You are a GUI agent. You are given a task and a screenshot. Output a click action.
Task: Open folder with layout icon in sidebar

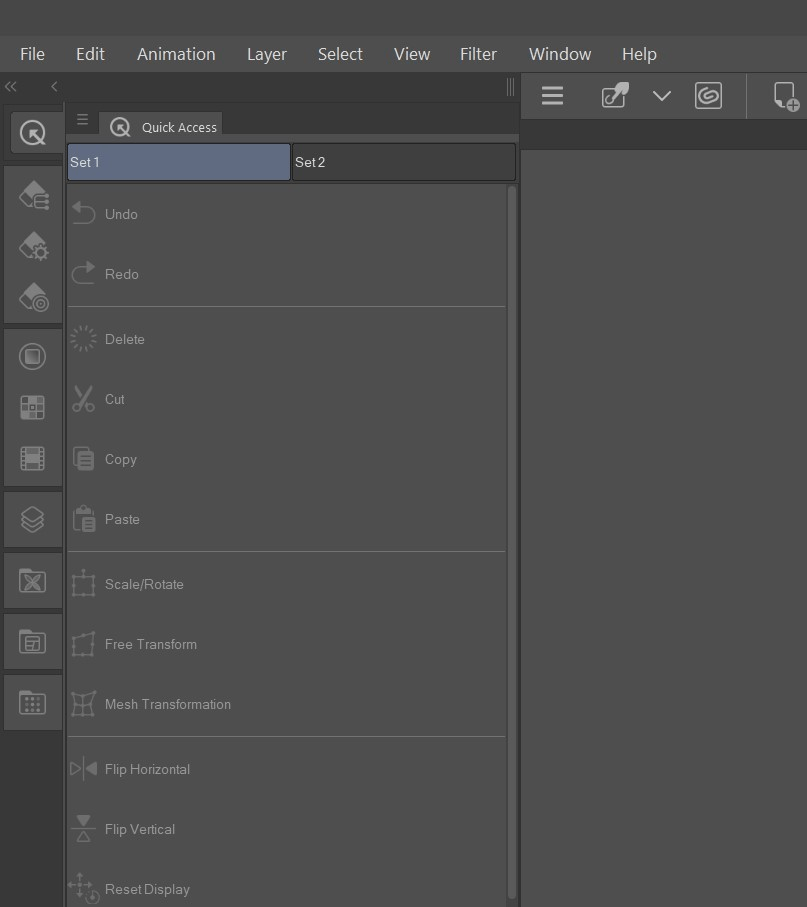(32, 641)
